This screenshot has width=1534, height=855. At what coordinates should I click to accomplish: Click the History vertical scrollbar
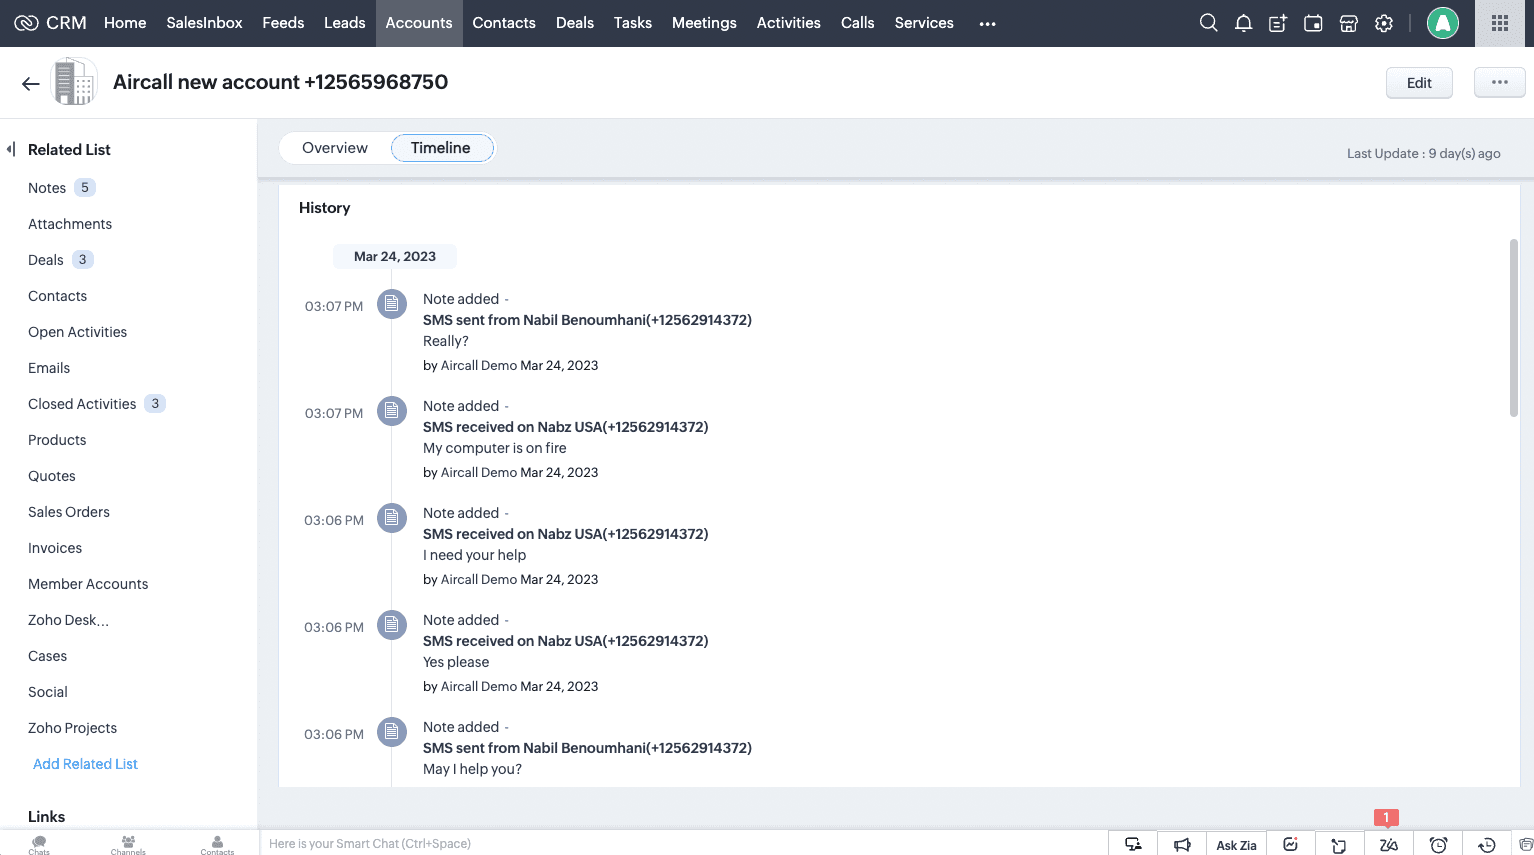tap(1513, 328)
